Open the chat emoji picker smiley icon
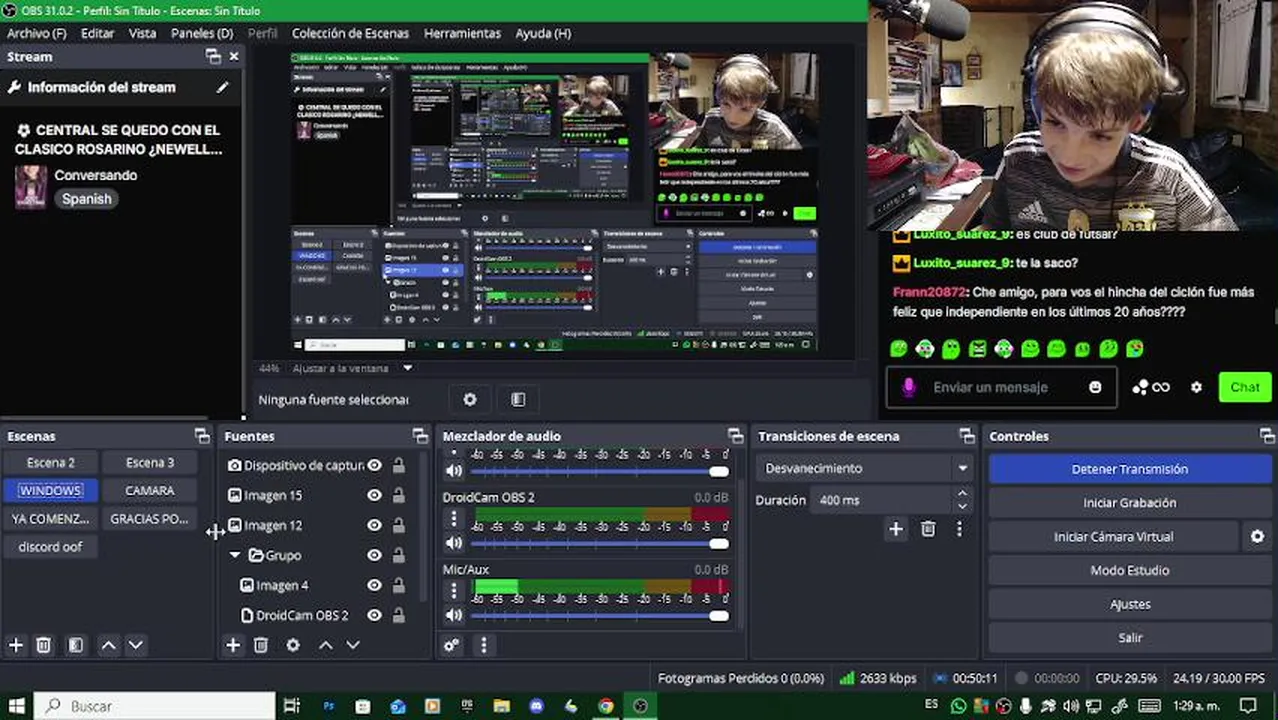Screen dimensions: 1278x720 [1095, 387]
